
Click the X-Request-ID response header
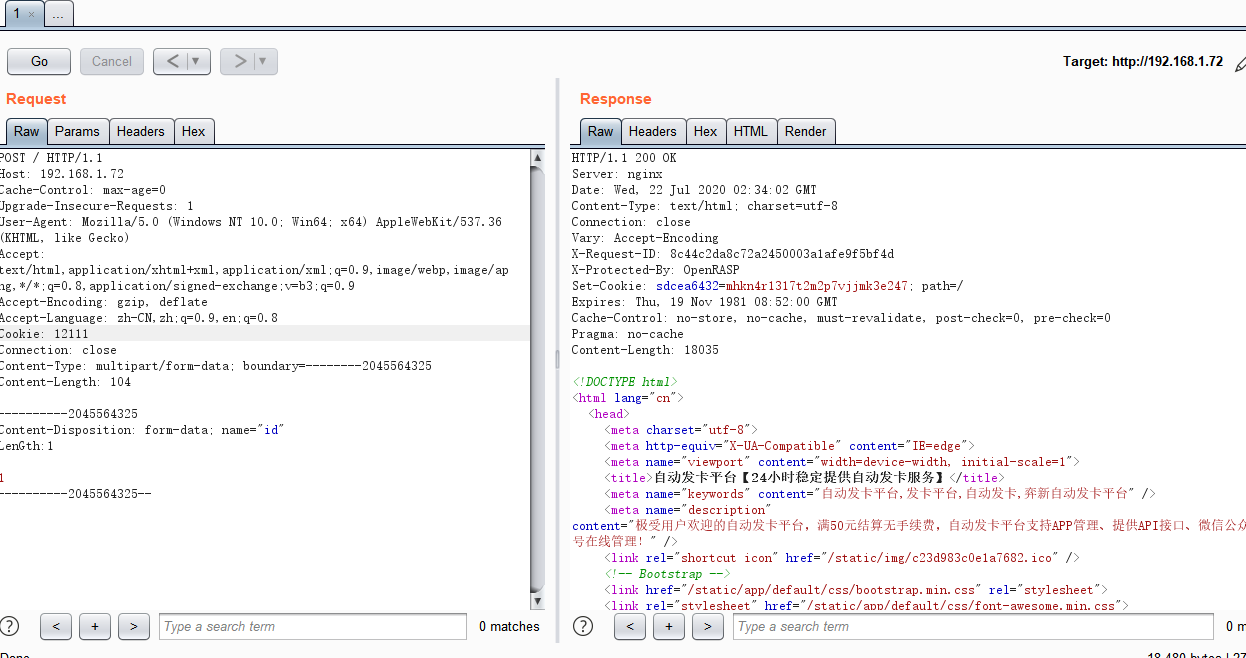click(733, 254)
